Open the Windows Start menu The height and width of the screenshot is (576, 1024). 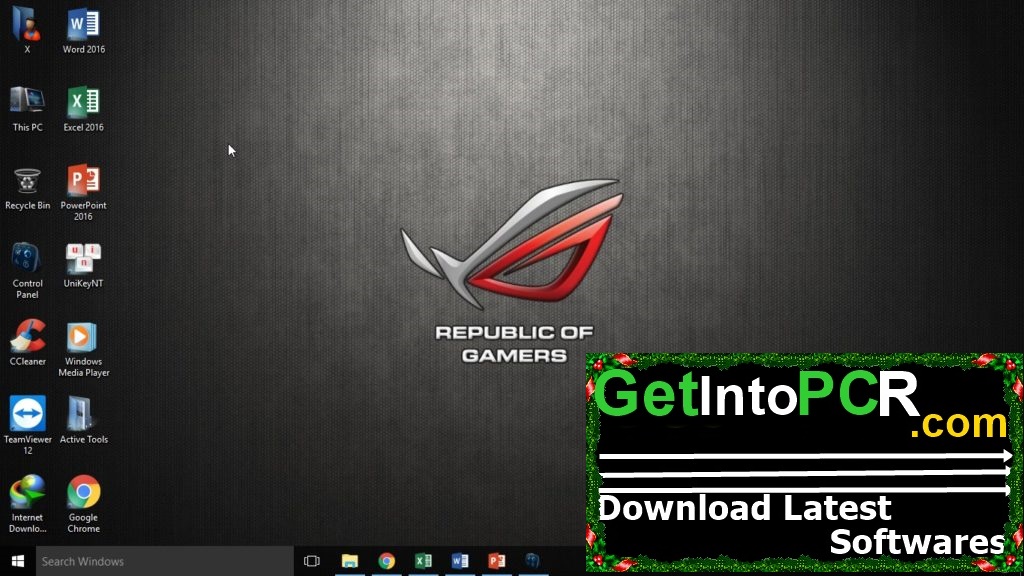(x=18, y=561)
